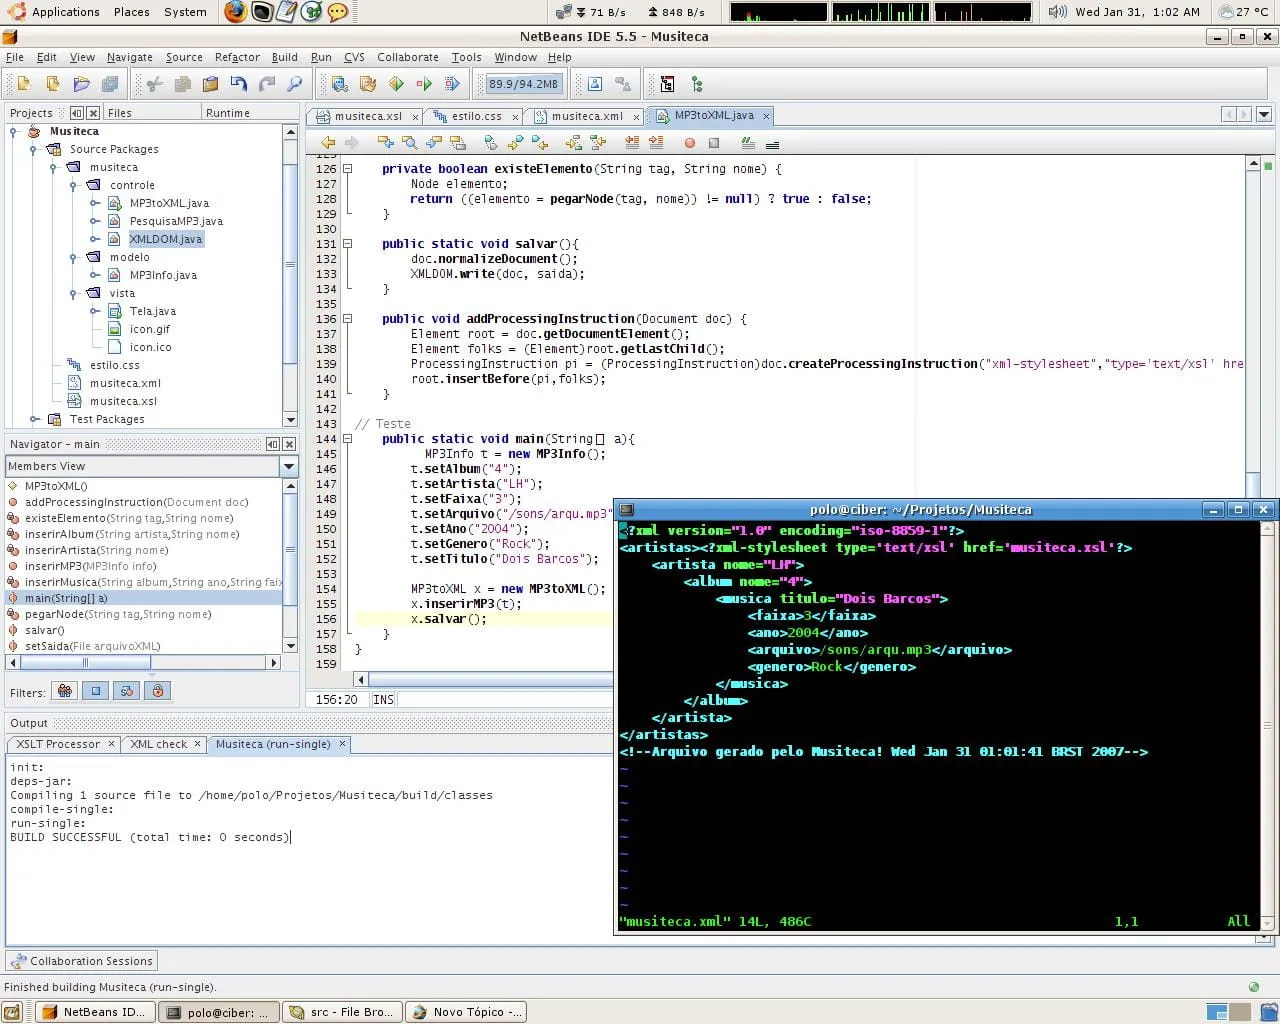1280x1024 pixels.
Task: Click the Run Main Project icon
Action: tap(396, 85)
